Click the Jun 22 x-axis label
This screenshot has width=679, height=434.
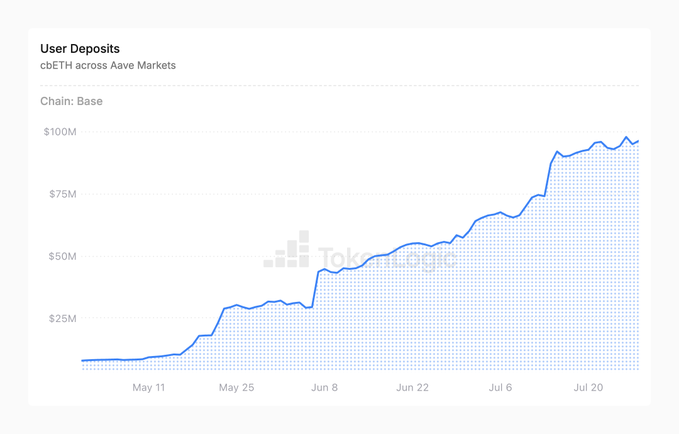pos(412,387)
